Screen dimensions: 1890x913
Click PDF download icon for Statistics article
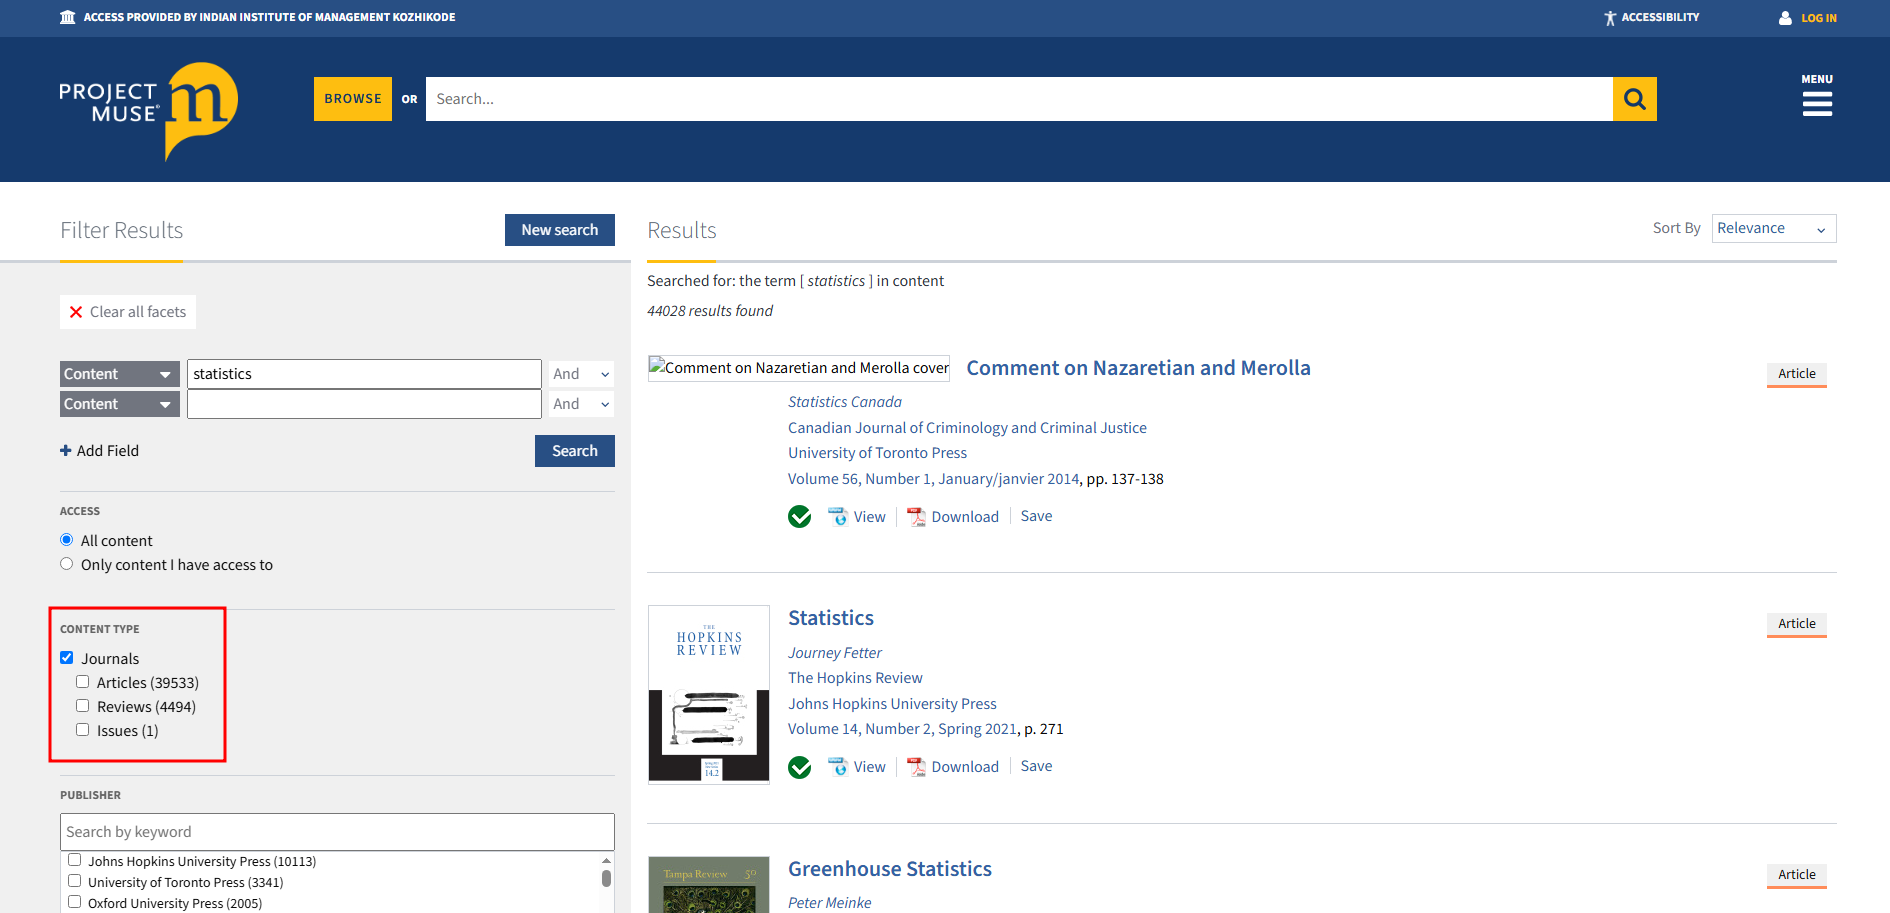pyautogui.click(x=916, y=767)
